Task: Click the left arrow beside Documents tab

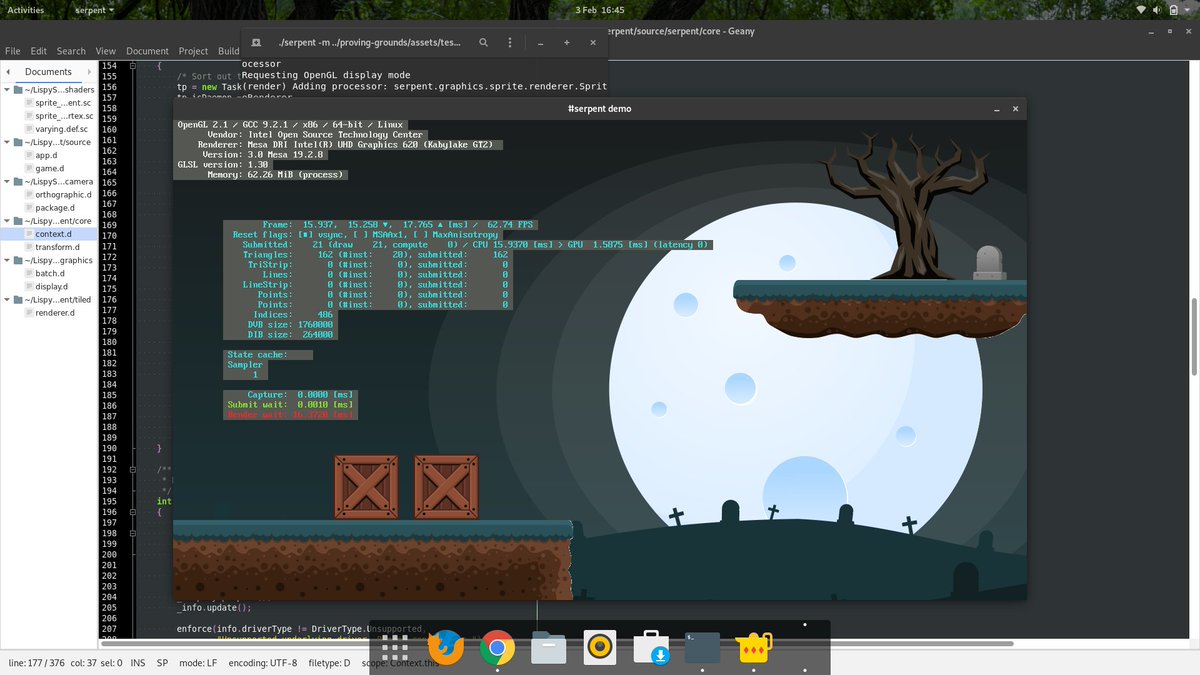Action: point(7,72)
